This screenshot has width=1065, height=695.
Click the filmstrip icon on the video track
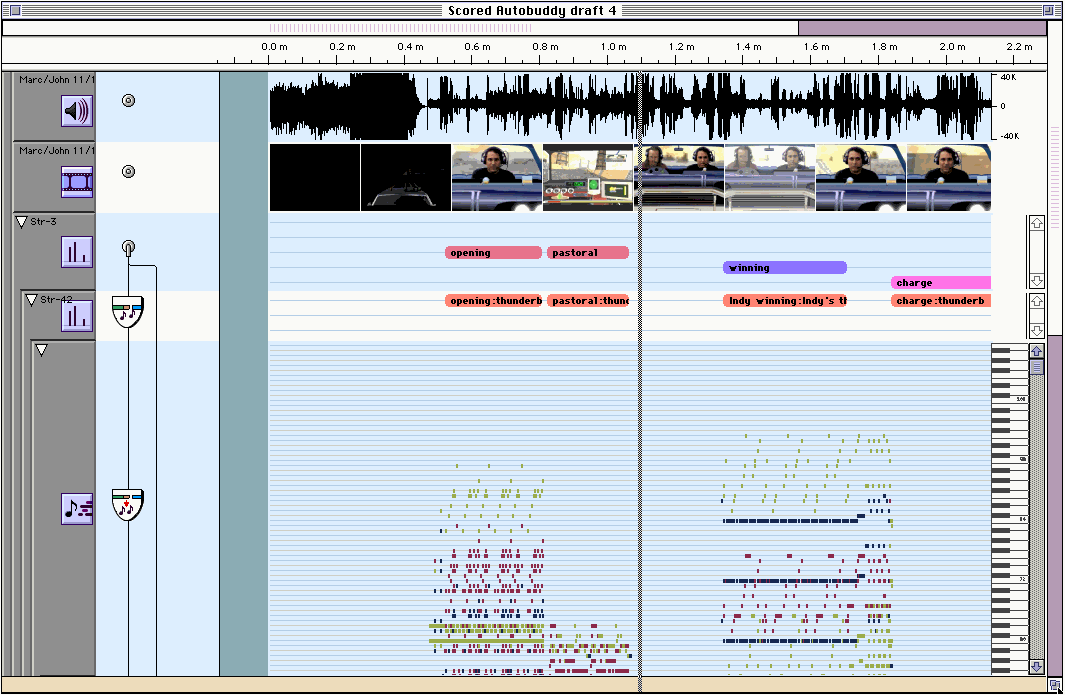coord(77,181)
